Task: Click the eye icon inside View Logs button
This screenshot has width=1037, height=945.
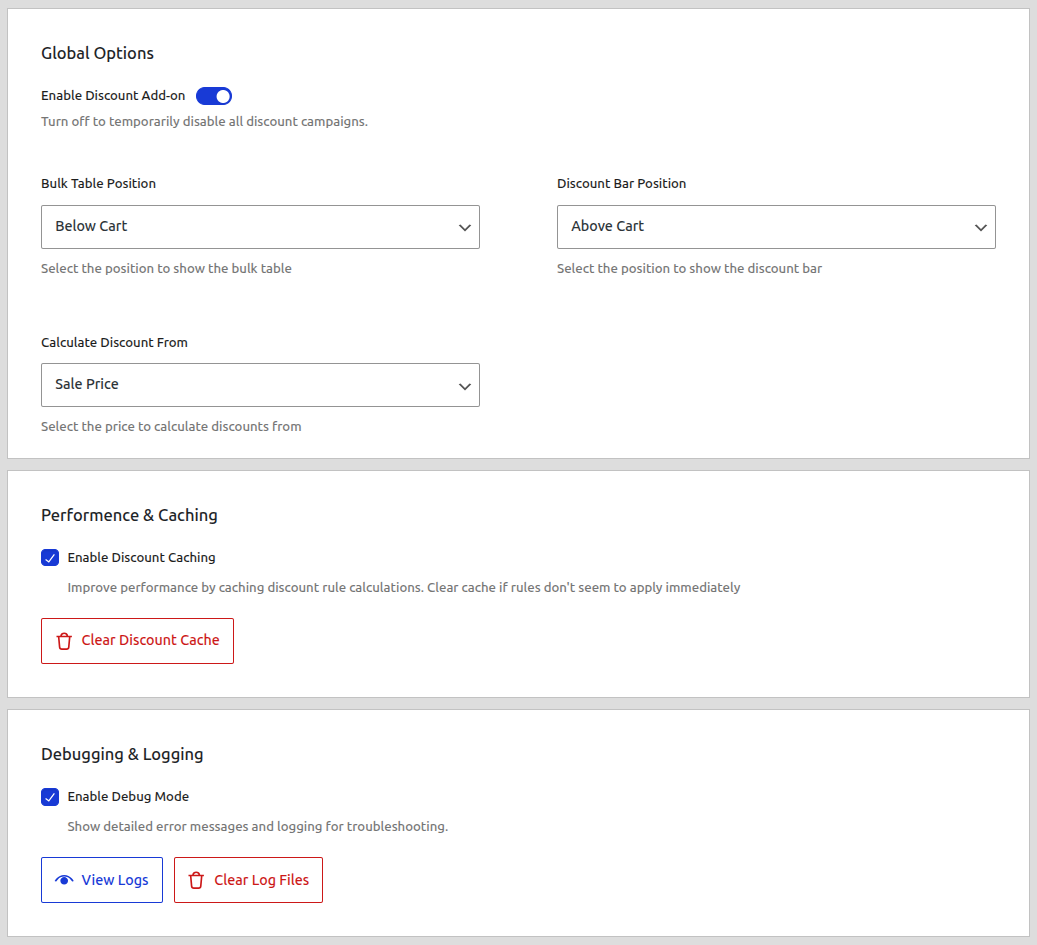Action: [x=64, y=879]
